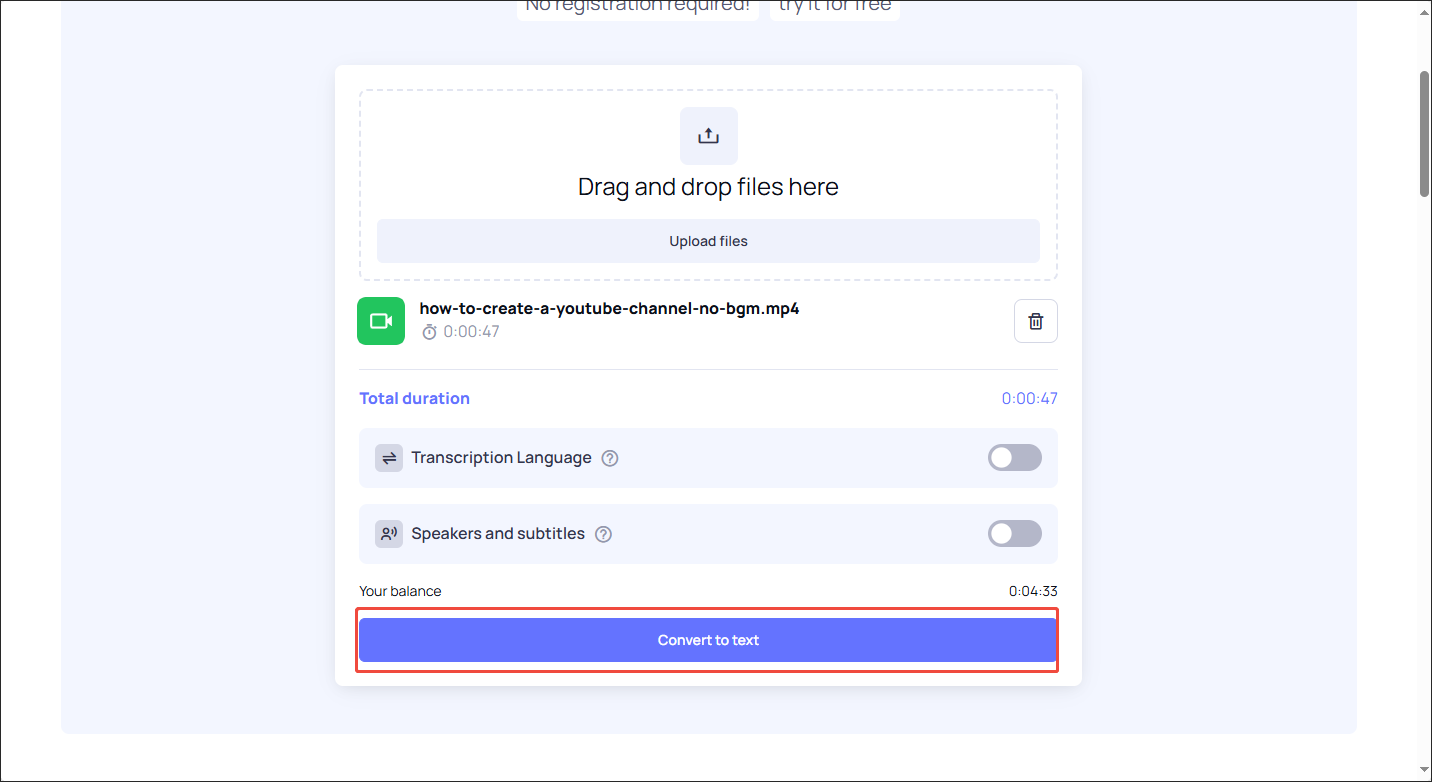Select the speaker icon beside Speakers and subtitles
This screenshot has height=782, width=1432.
[x=389, y=533]
